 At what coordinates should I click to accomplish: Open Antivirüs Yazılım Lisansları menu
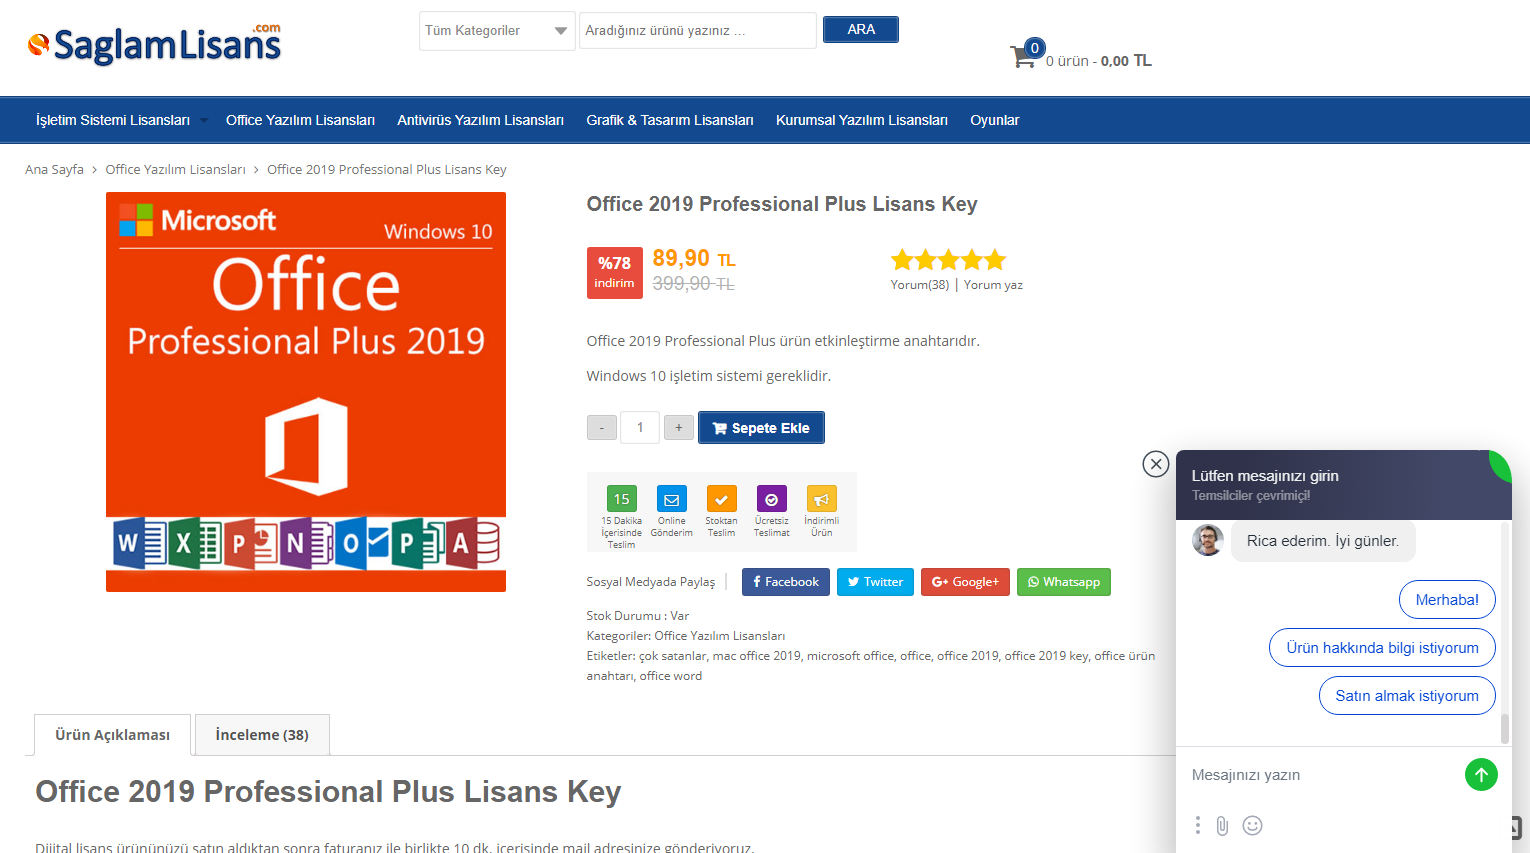tap(480, 120)
